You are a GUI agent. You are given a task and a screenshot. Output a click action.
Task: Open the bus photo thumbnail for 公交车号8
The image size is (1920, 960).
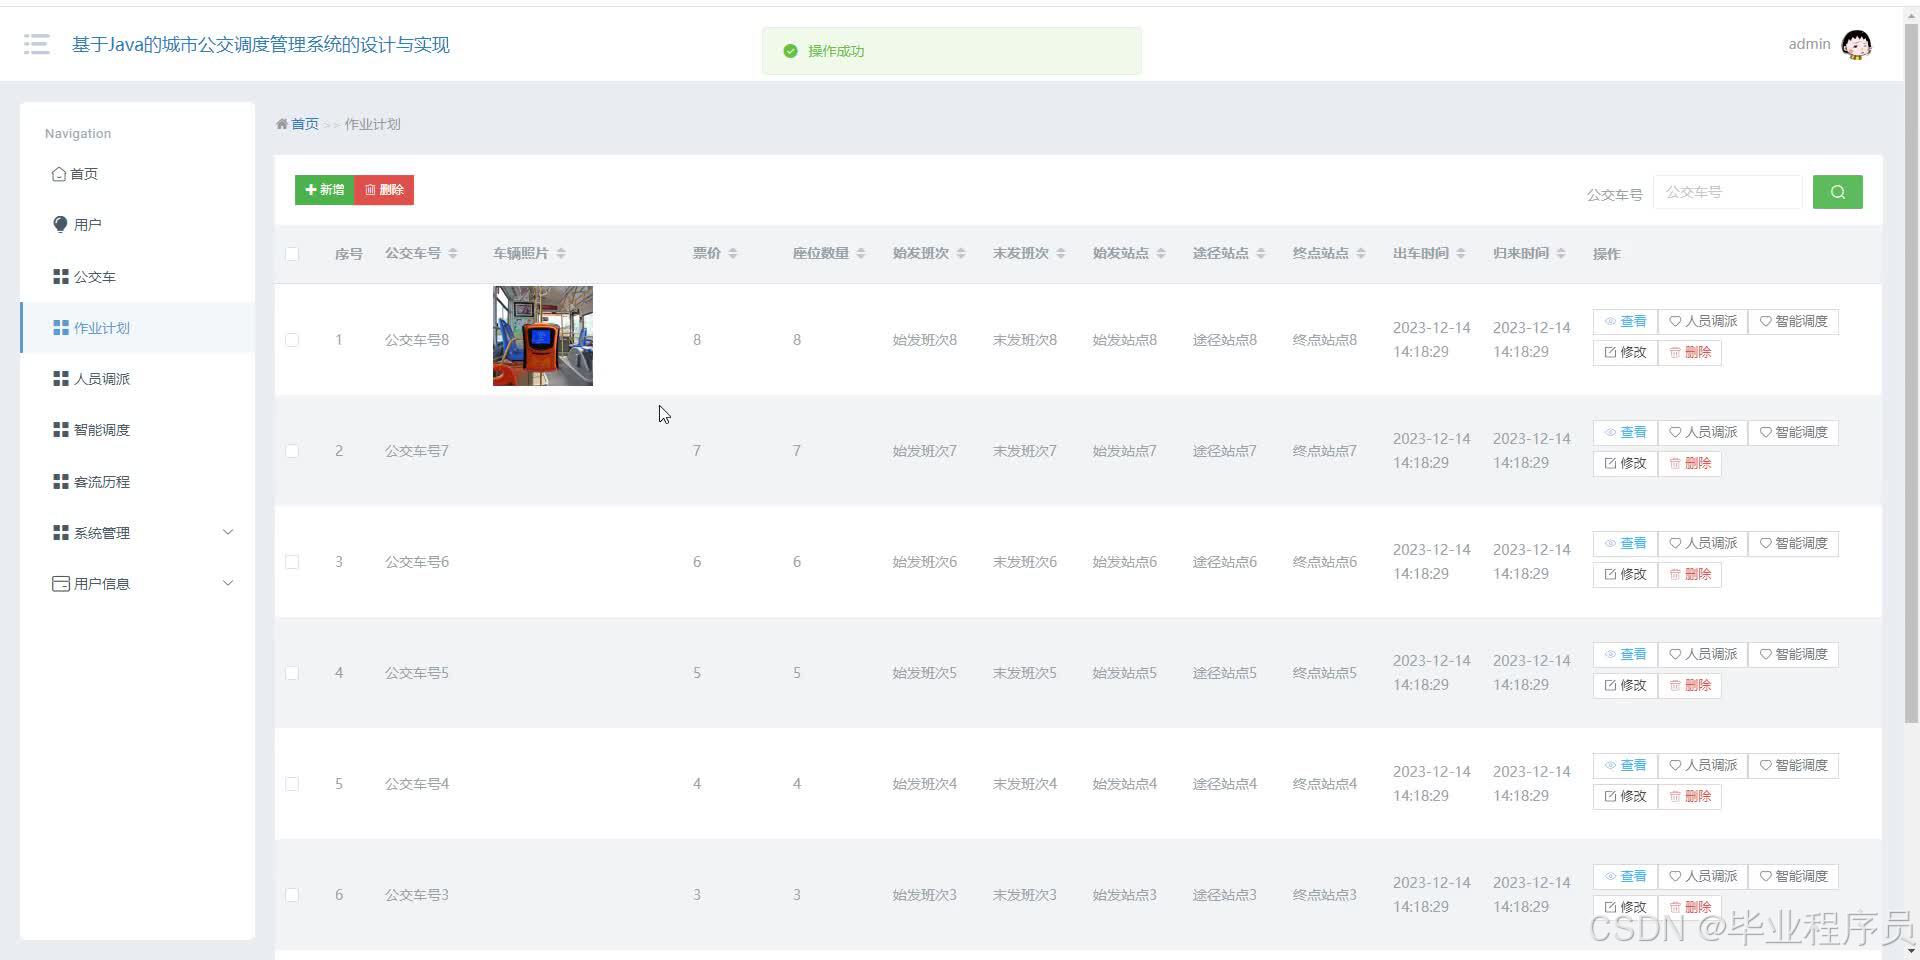pyautogui.click(x=543, y=336)
